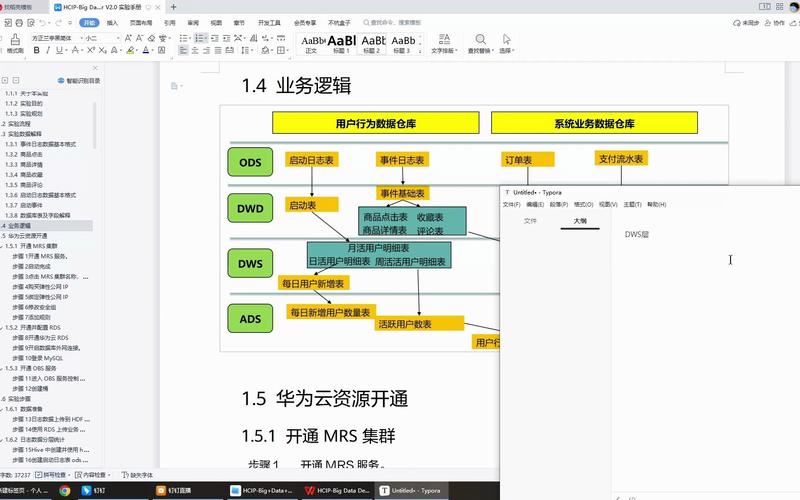Screen dimensions: 800x500
Task: Click the command search box in the ribbon
Action: [x=393, y=22]
